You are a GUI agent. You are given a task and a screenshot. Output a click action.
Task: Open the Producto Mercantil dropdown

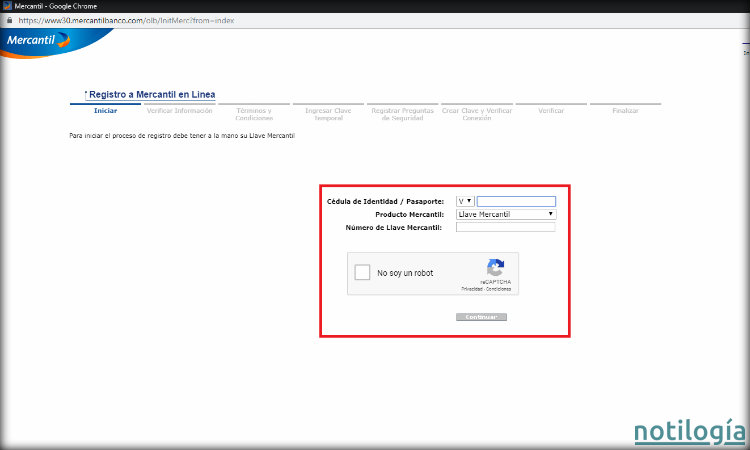tap(506, 214)
